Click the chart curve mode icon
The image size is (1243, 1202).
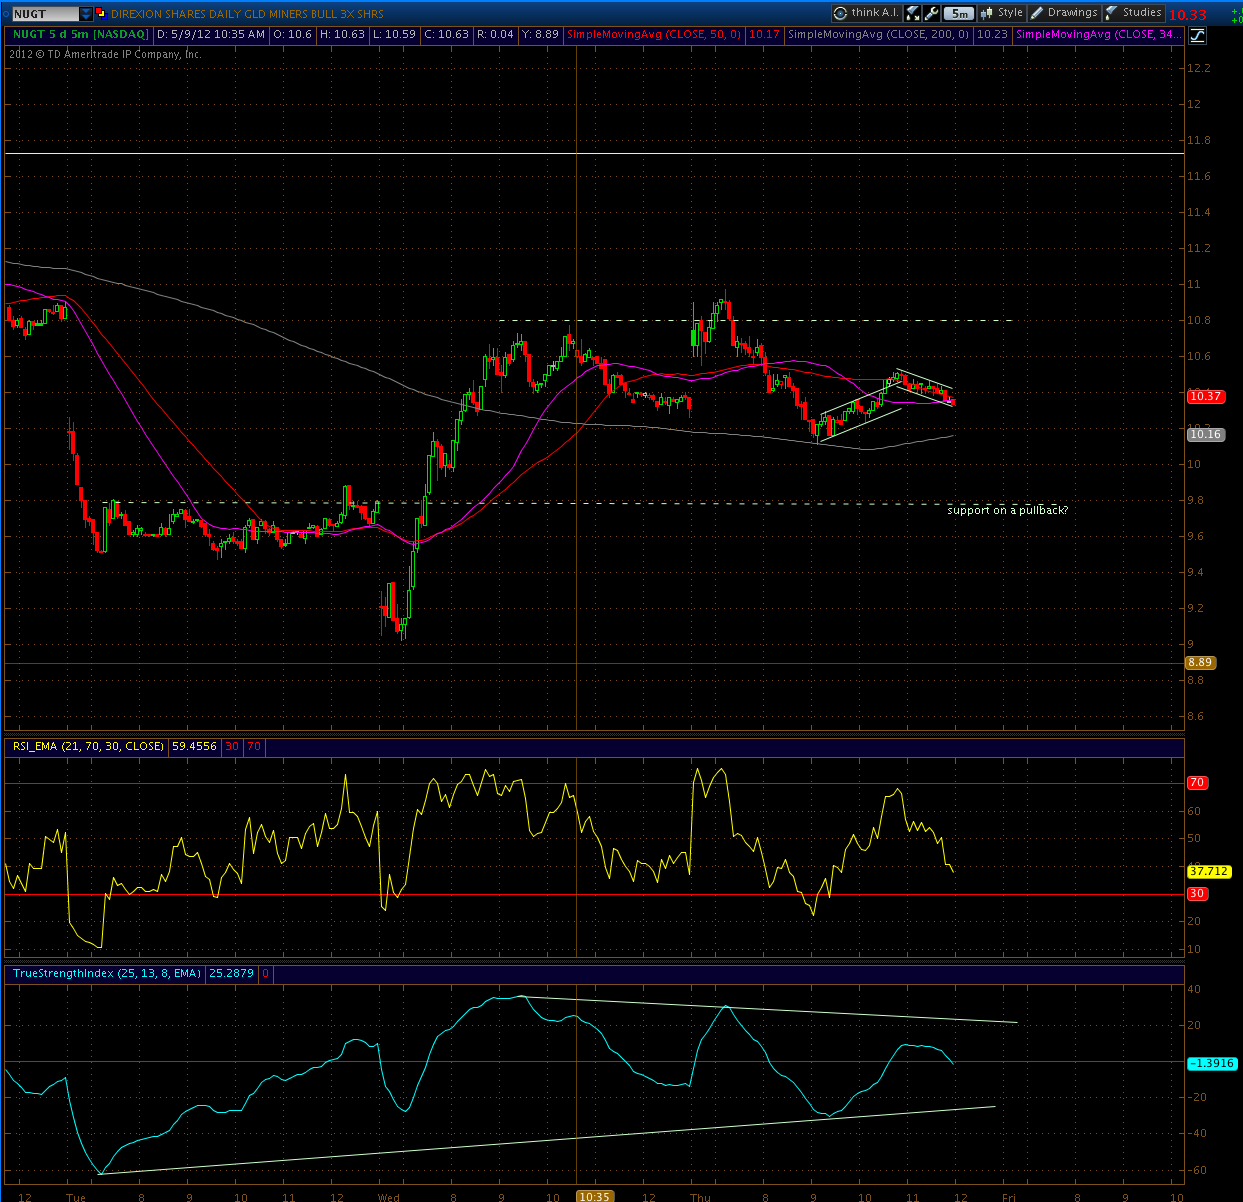1197,35
